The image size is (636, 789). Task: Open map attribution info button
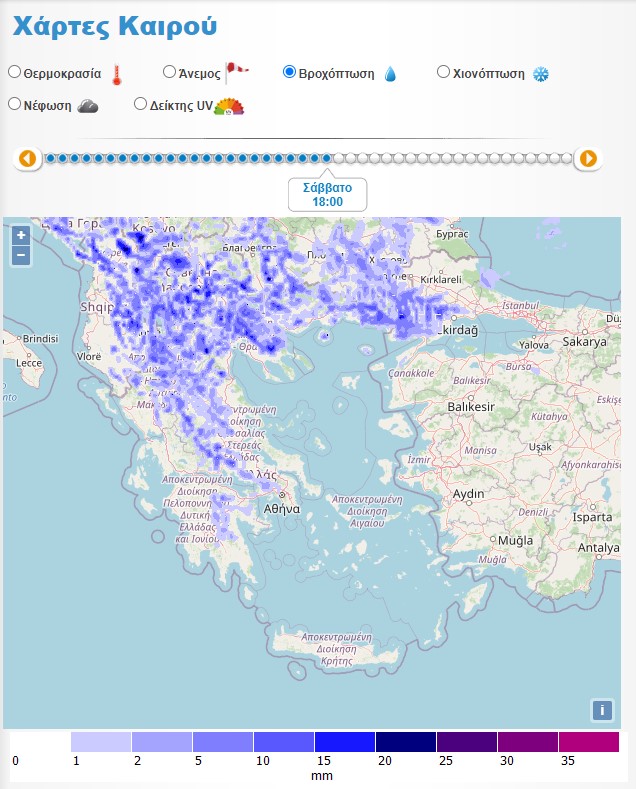[x=602, y=711]
